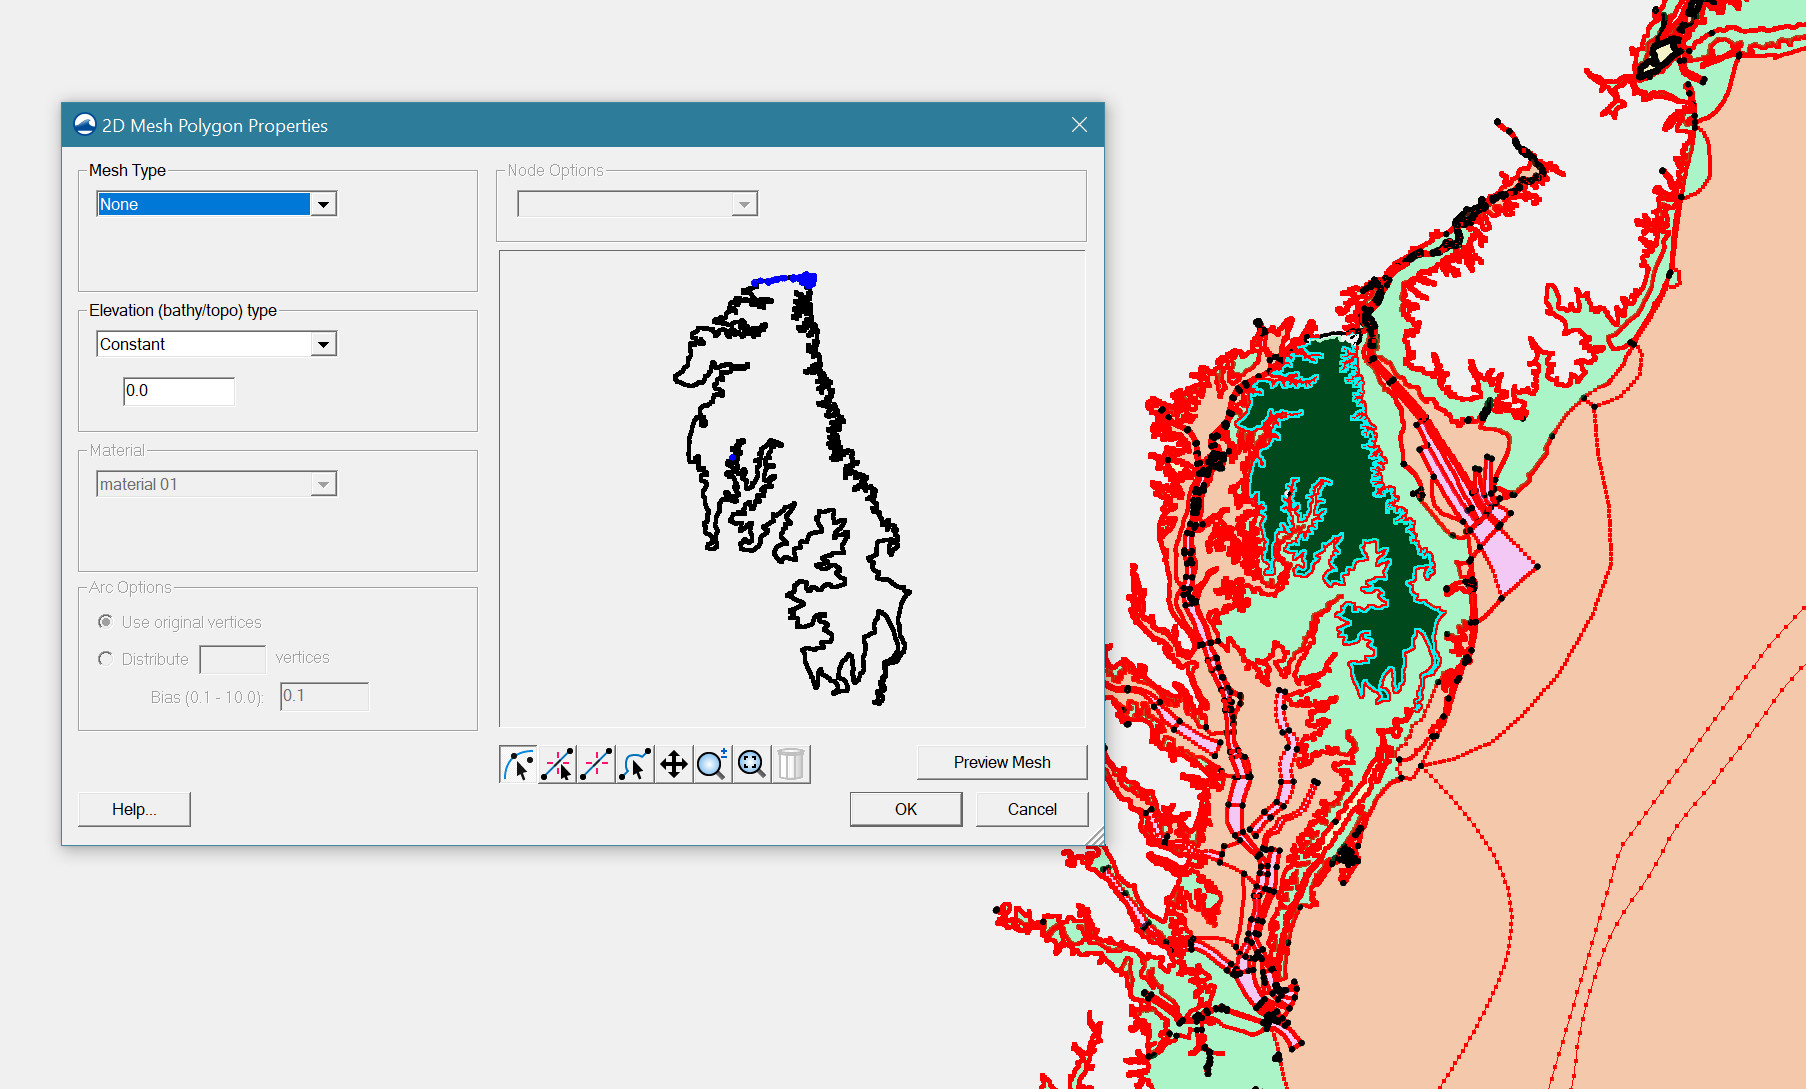Click the 'vertices' label beside Distribute
Image resolution: width=1806 pixels, height=1089 pixels.
[302, 657]
